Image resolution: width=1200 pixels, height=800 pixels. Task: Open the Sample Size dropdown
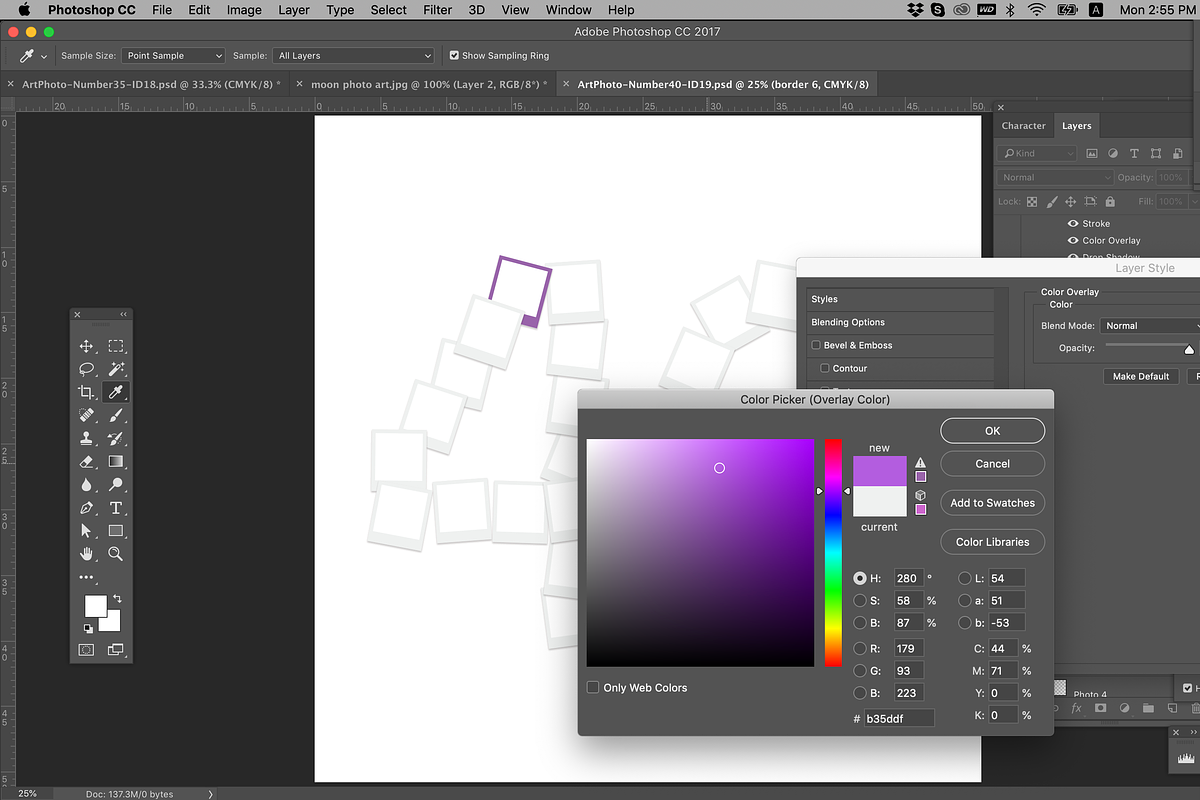(x=173, y=56)
